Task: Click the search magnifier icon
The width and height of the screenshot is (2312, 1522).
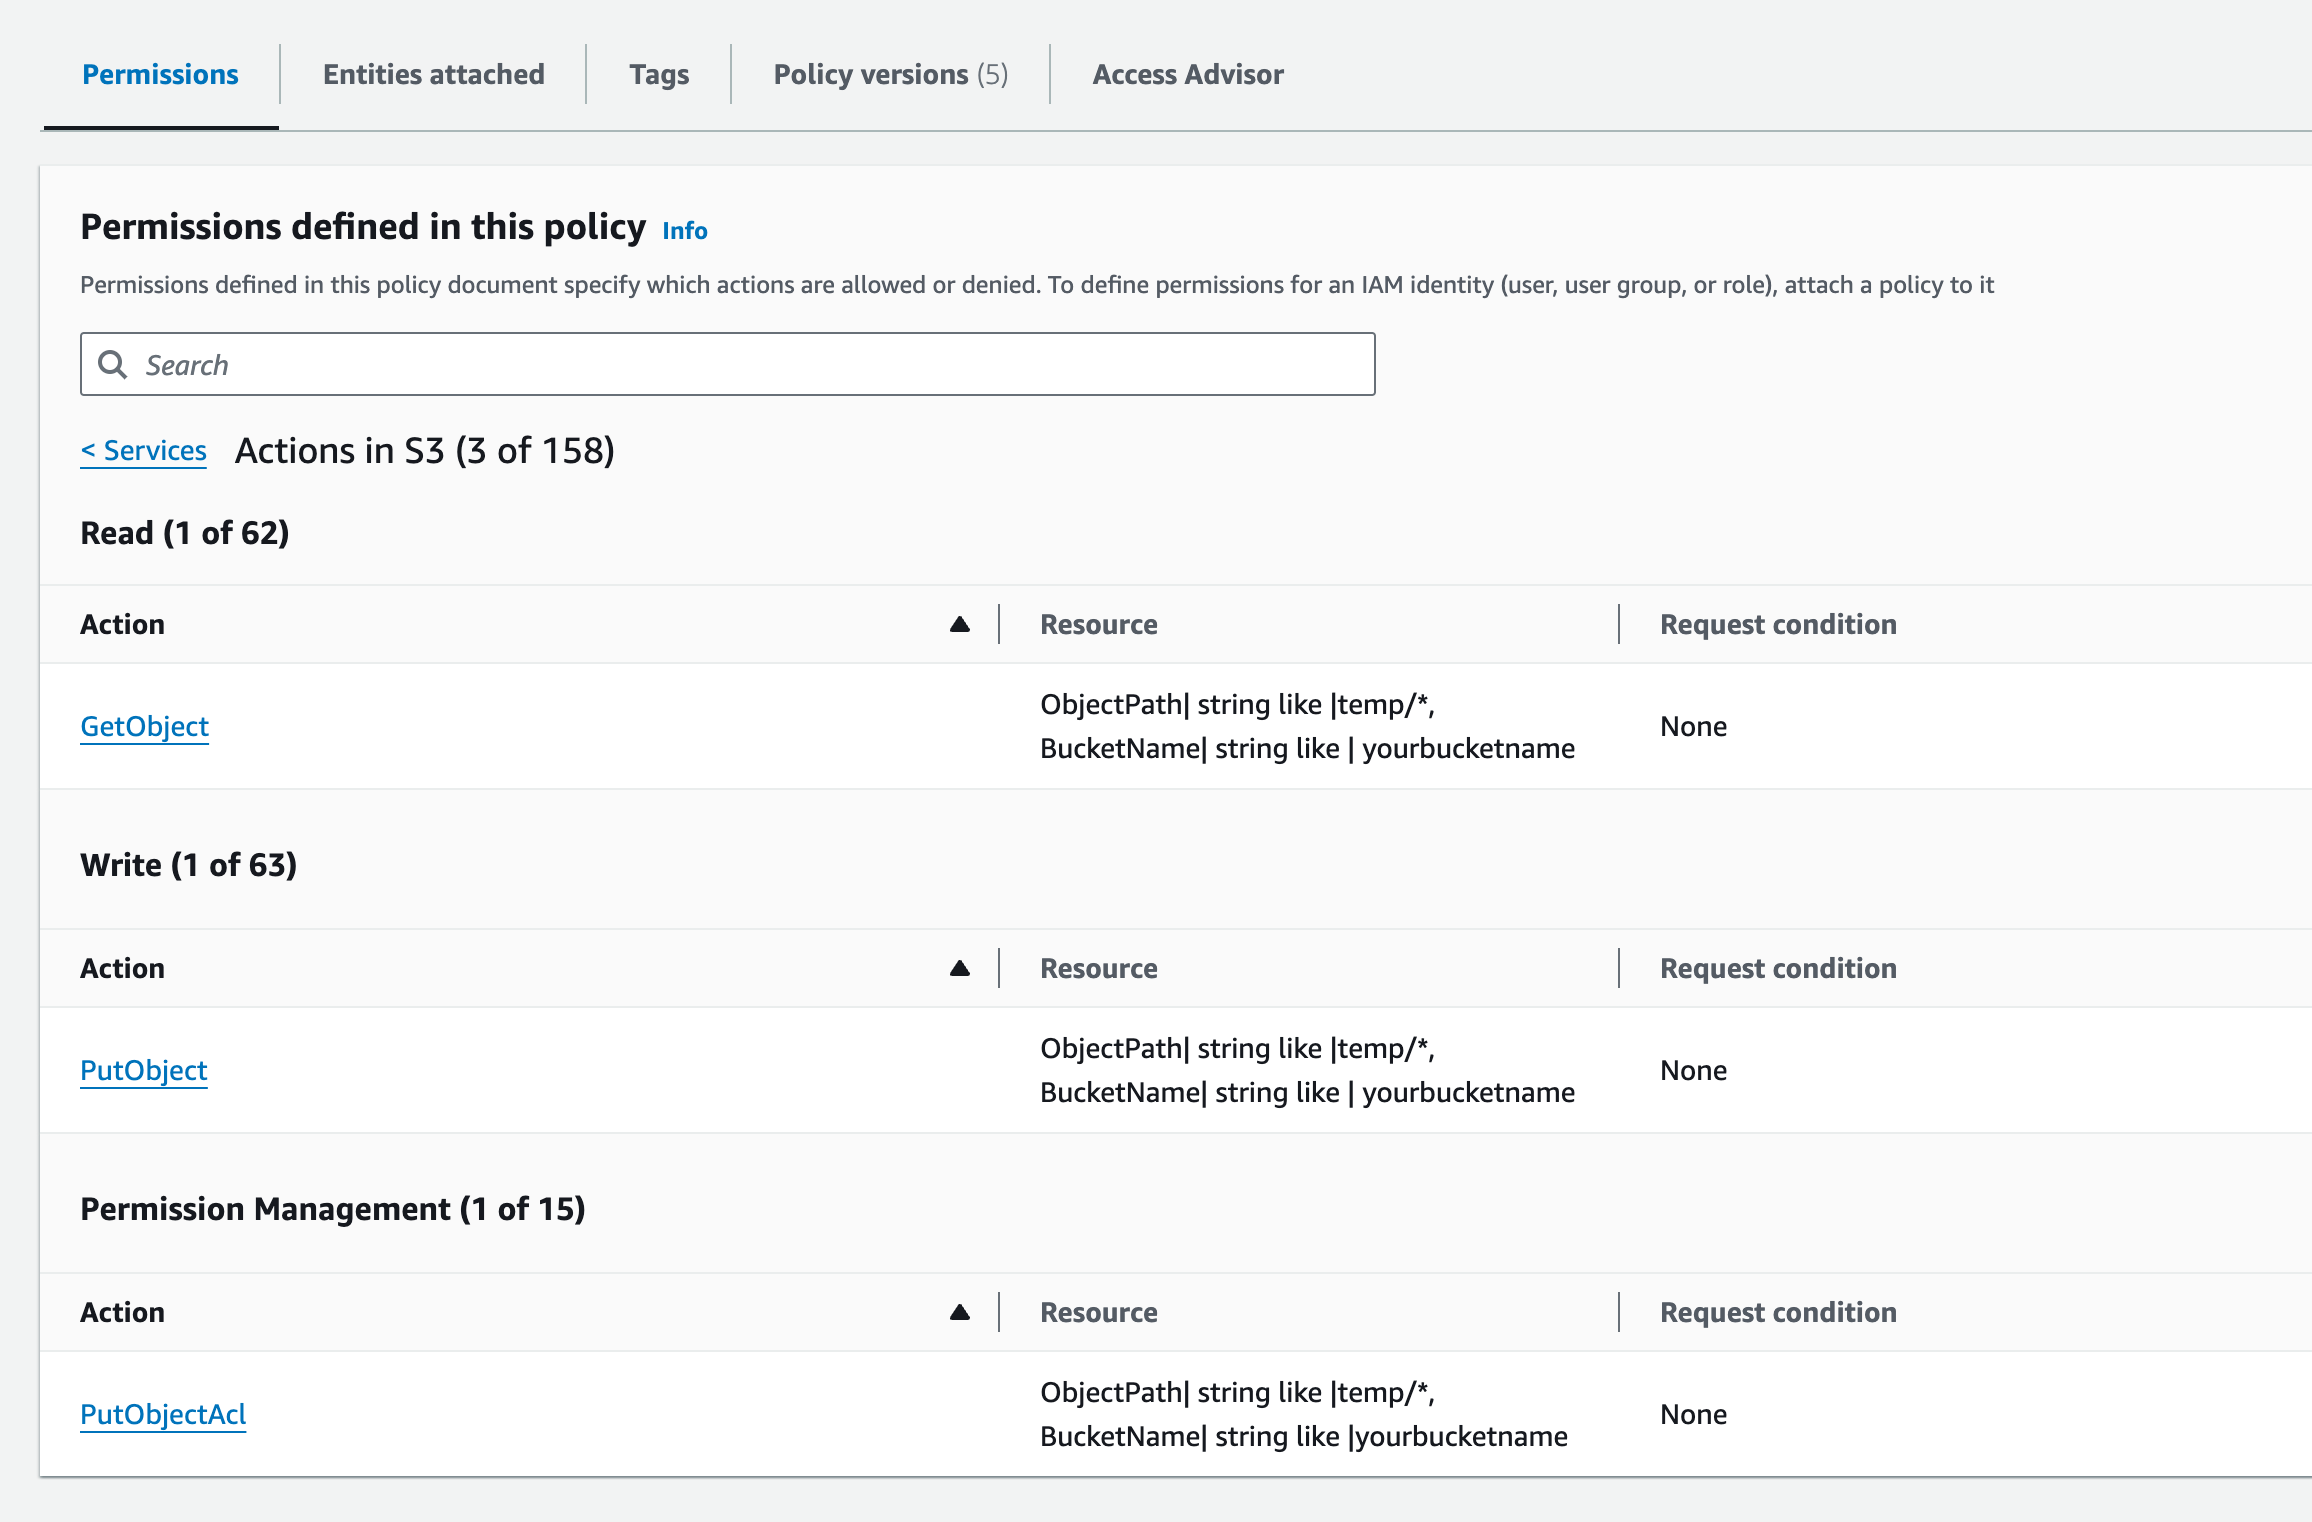Action: (113, 365)
